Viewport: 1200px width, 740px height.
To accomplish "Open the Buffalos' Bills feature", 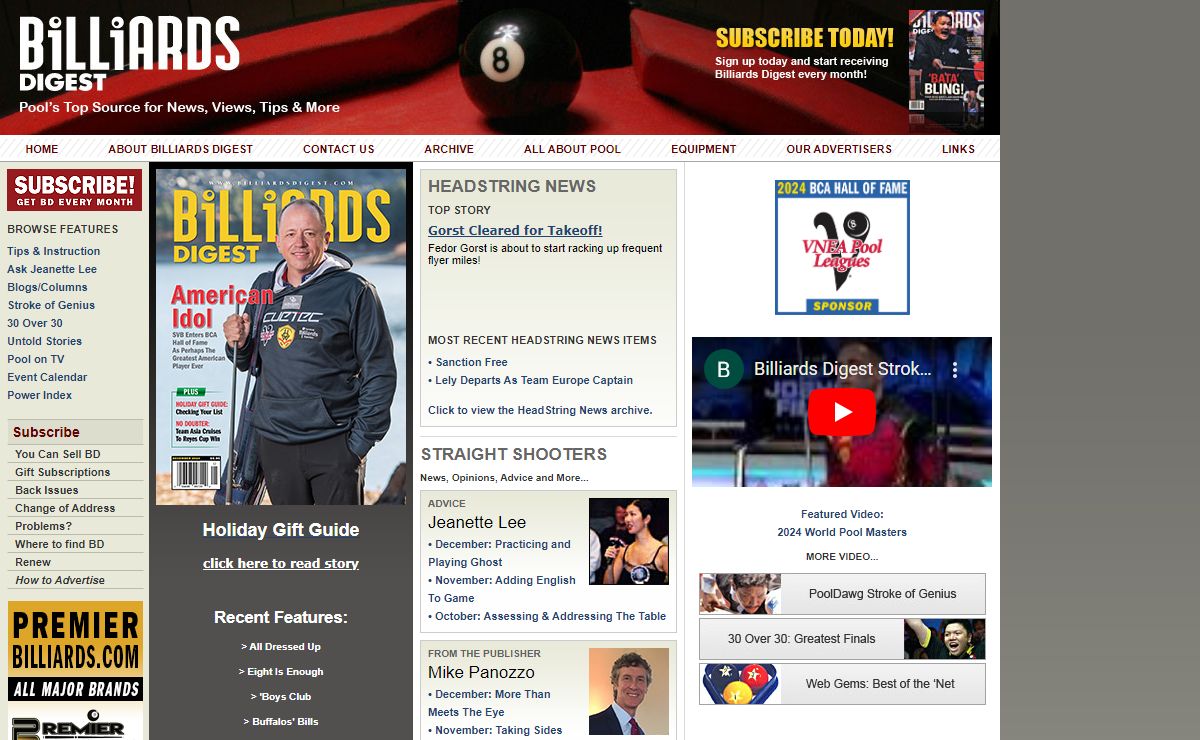I will point(281,722).
